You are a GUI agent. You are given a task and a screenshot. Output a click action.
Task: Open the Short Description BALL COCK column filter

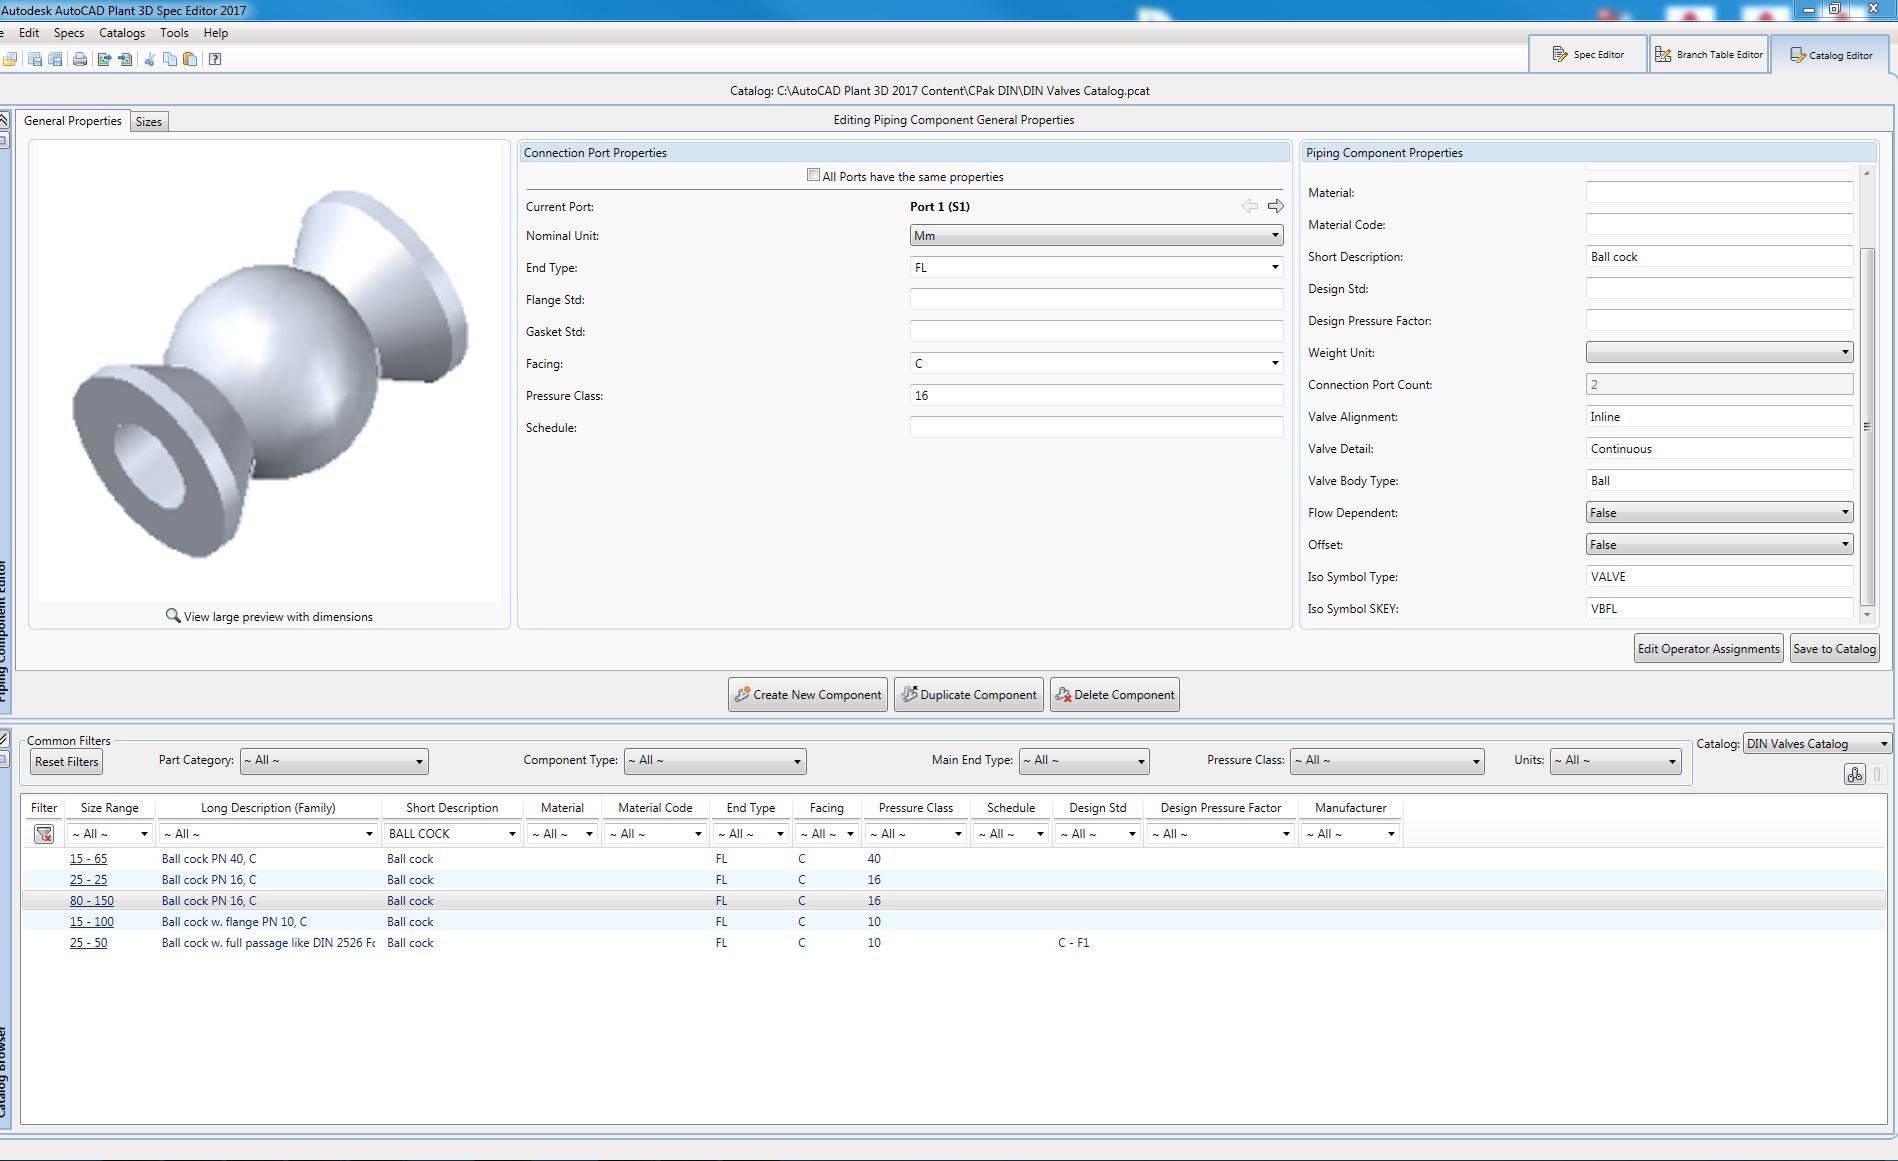(452, 834)
